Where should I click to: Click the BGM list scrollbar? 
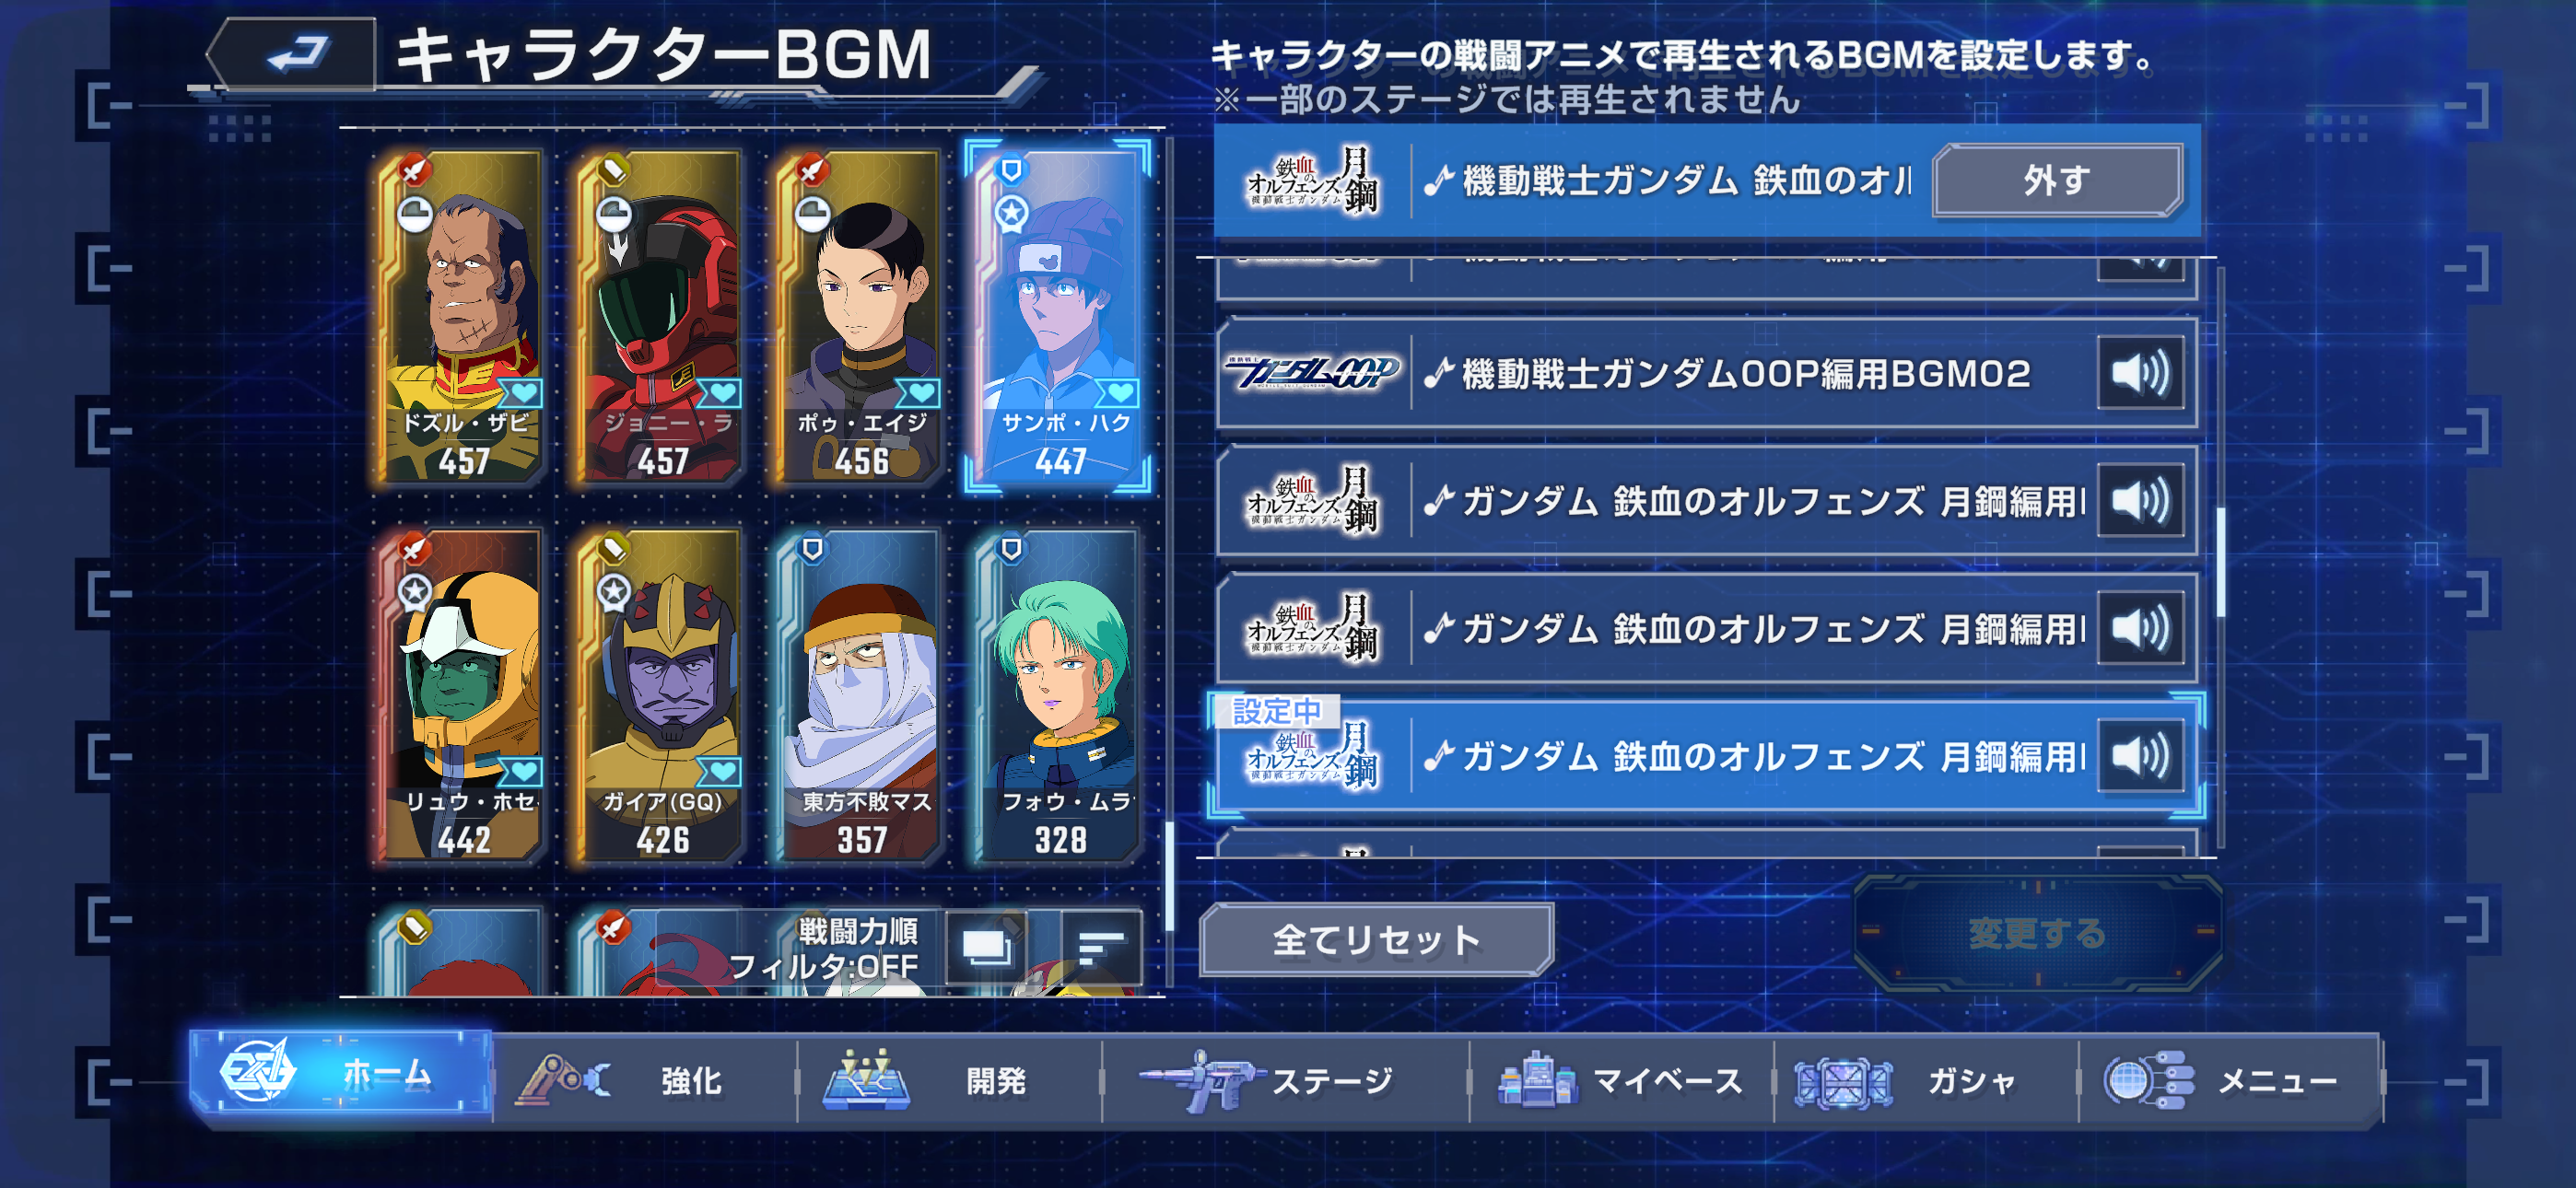click(x=2221, y=560)
